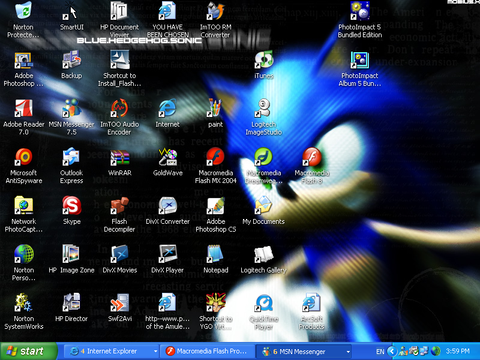This screenshot has height=360, width=480.
Task: Open Shortcut to Install_Flash icon
Action: pos(119,60)
